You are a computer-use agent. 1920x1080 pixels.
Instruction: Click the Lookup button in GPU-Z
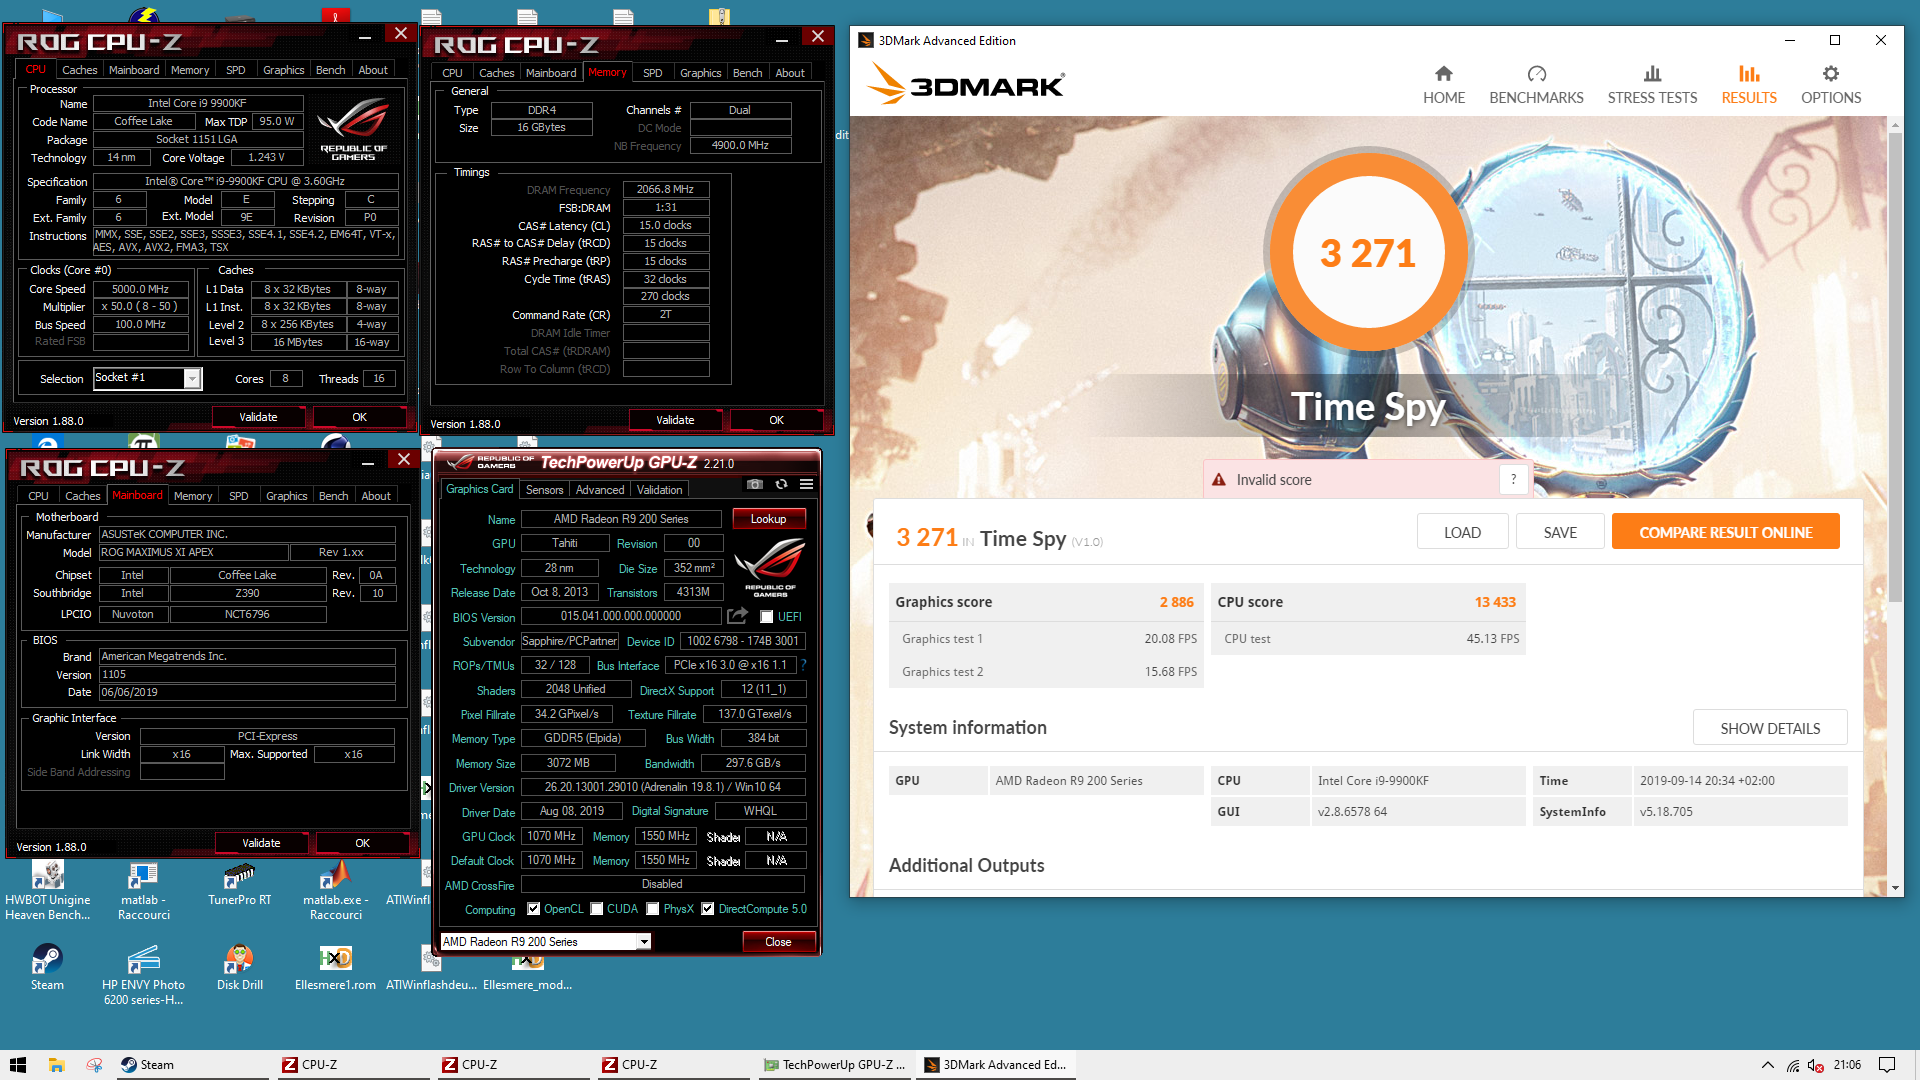pos(768,519)
